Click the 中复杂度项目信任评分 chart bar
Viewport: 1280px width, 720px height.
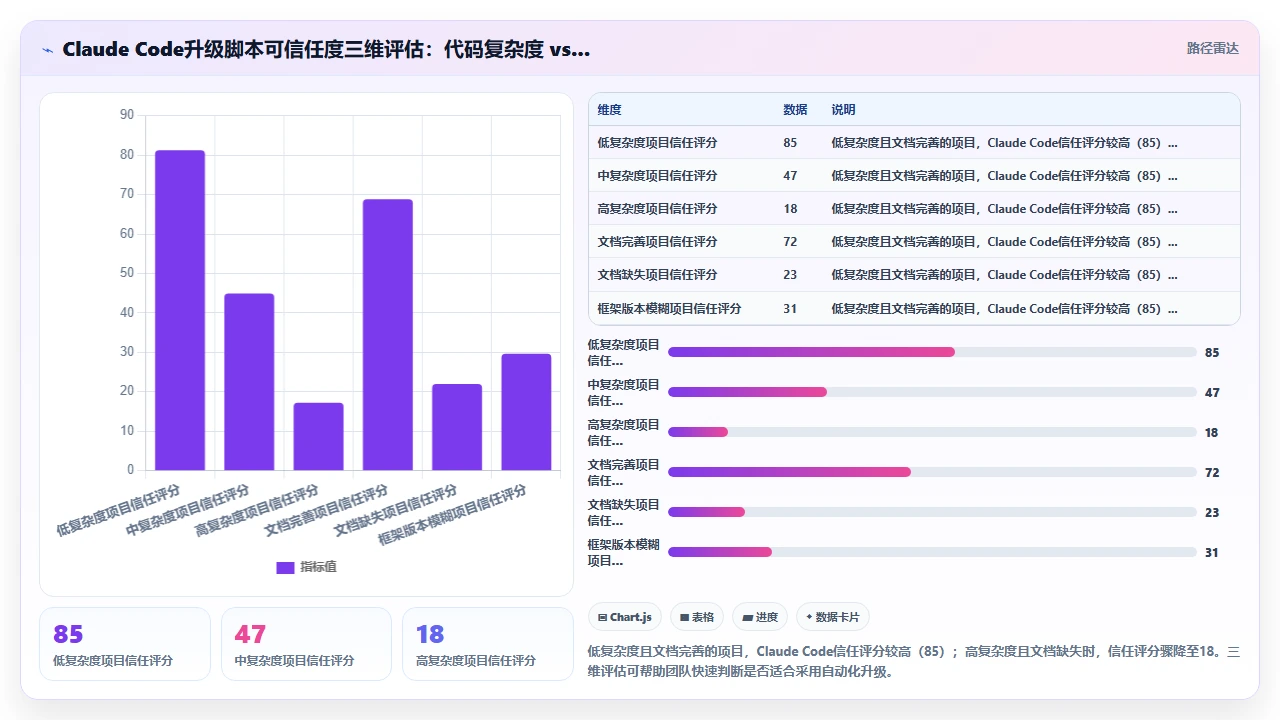pyautogui.click(x=249, y=381)
